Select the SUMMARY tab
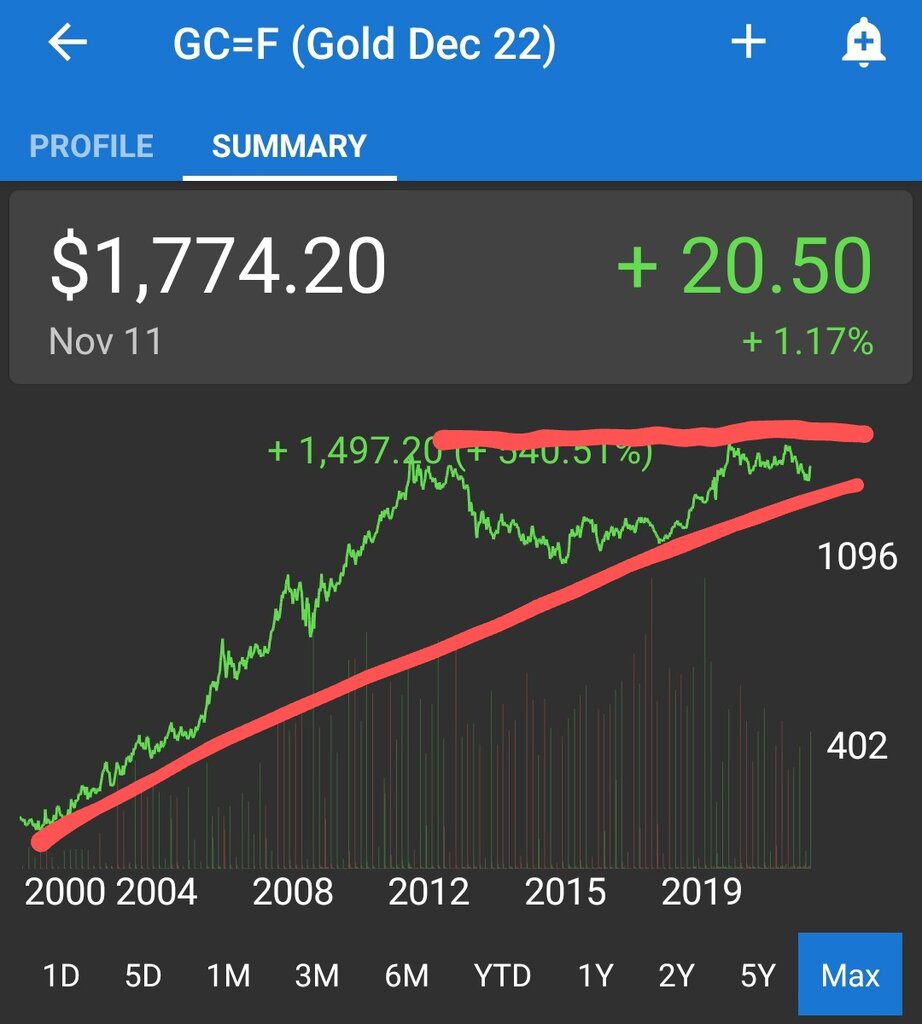Viewport: 922px width, 1024px height. tap(289, 146)
